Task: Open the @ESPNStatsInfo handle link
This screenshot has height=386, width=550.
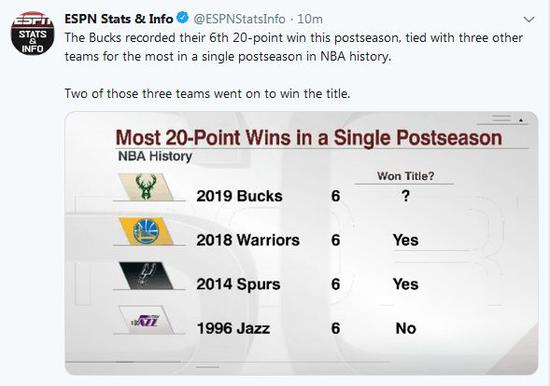Action: (x=239, y=19)
